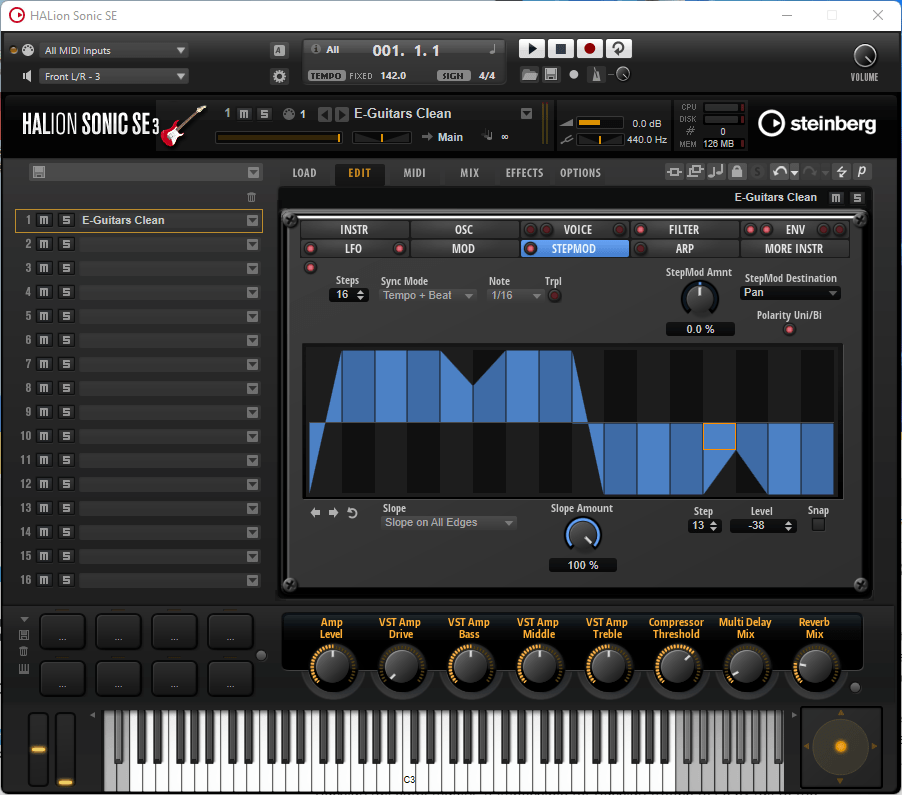The image size is (902, 795).
Task: Open the FILTER page button
Action: tap(684, 230)
